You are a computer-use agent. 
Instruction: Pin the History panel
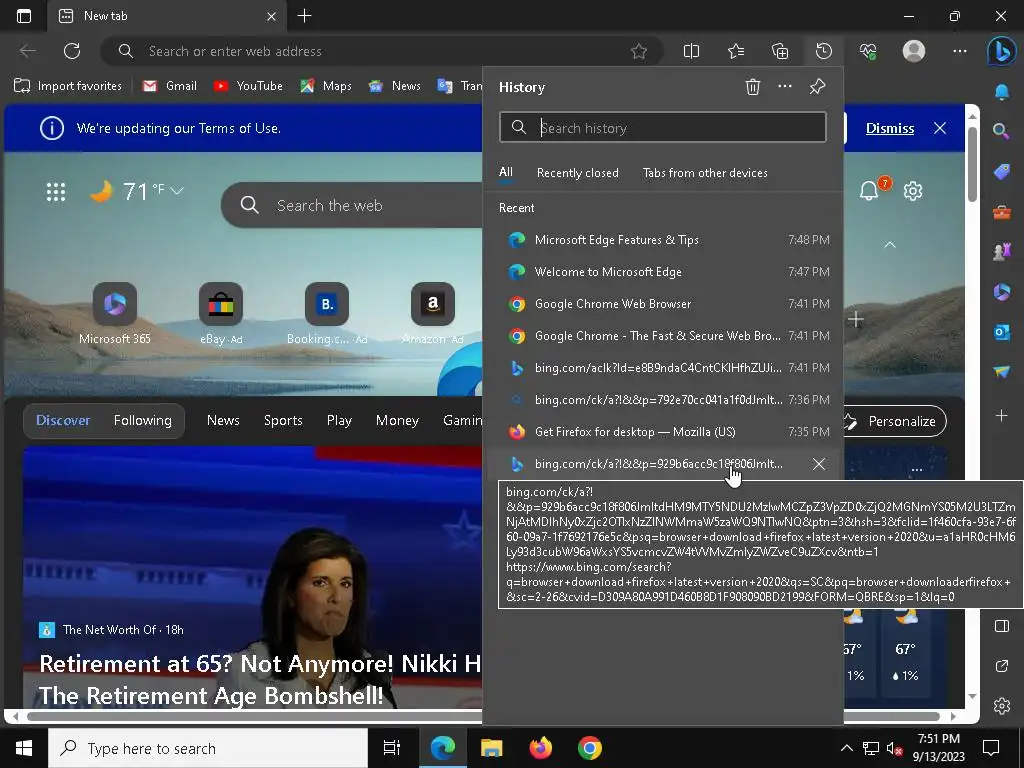(x=817, y=87)
